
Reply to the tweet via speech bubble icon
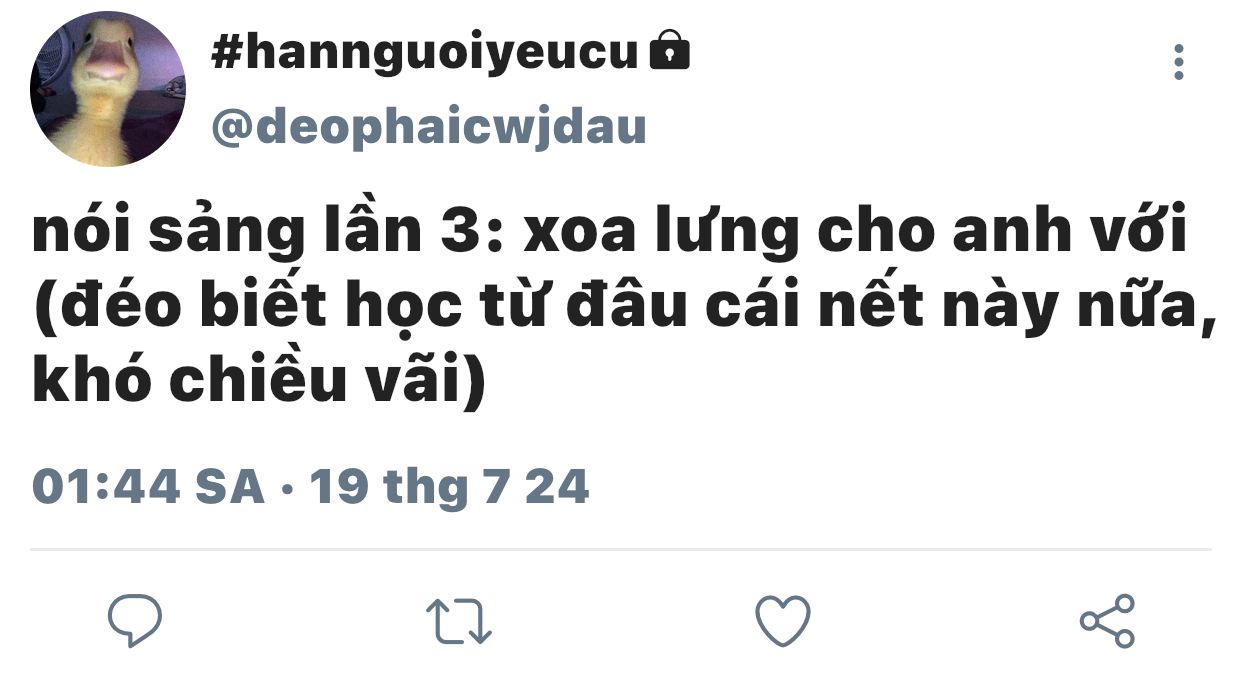(135, 621)
